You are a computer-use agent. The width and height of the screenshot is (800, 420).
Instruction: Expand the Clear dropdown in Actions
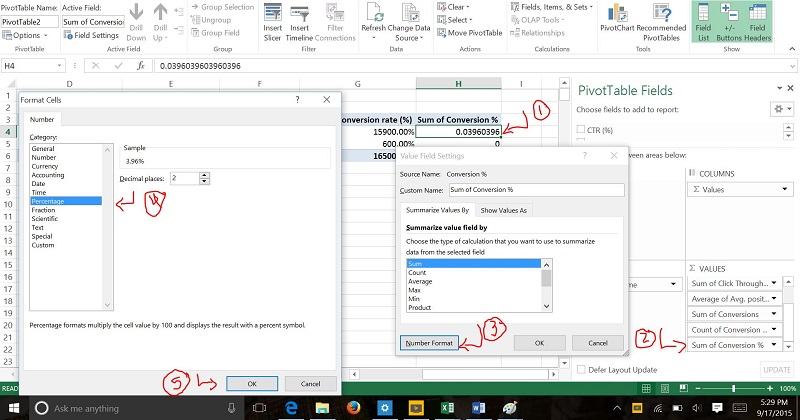click(454, 7)
